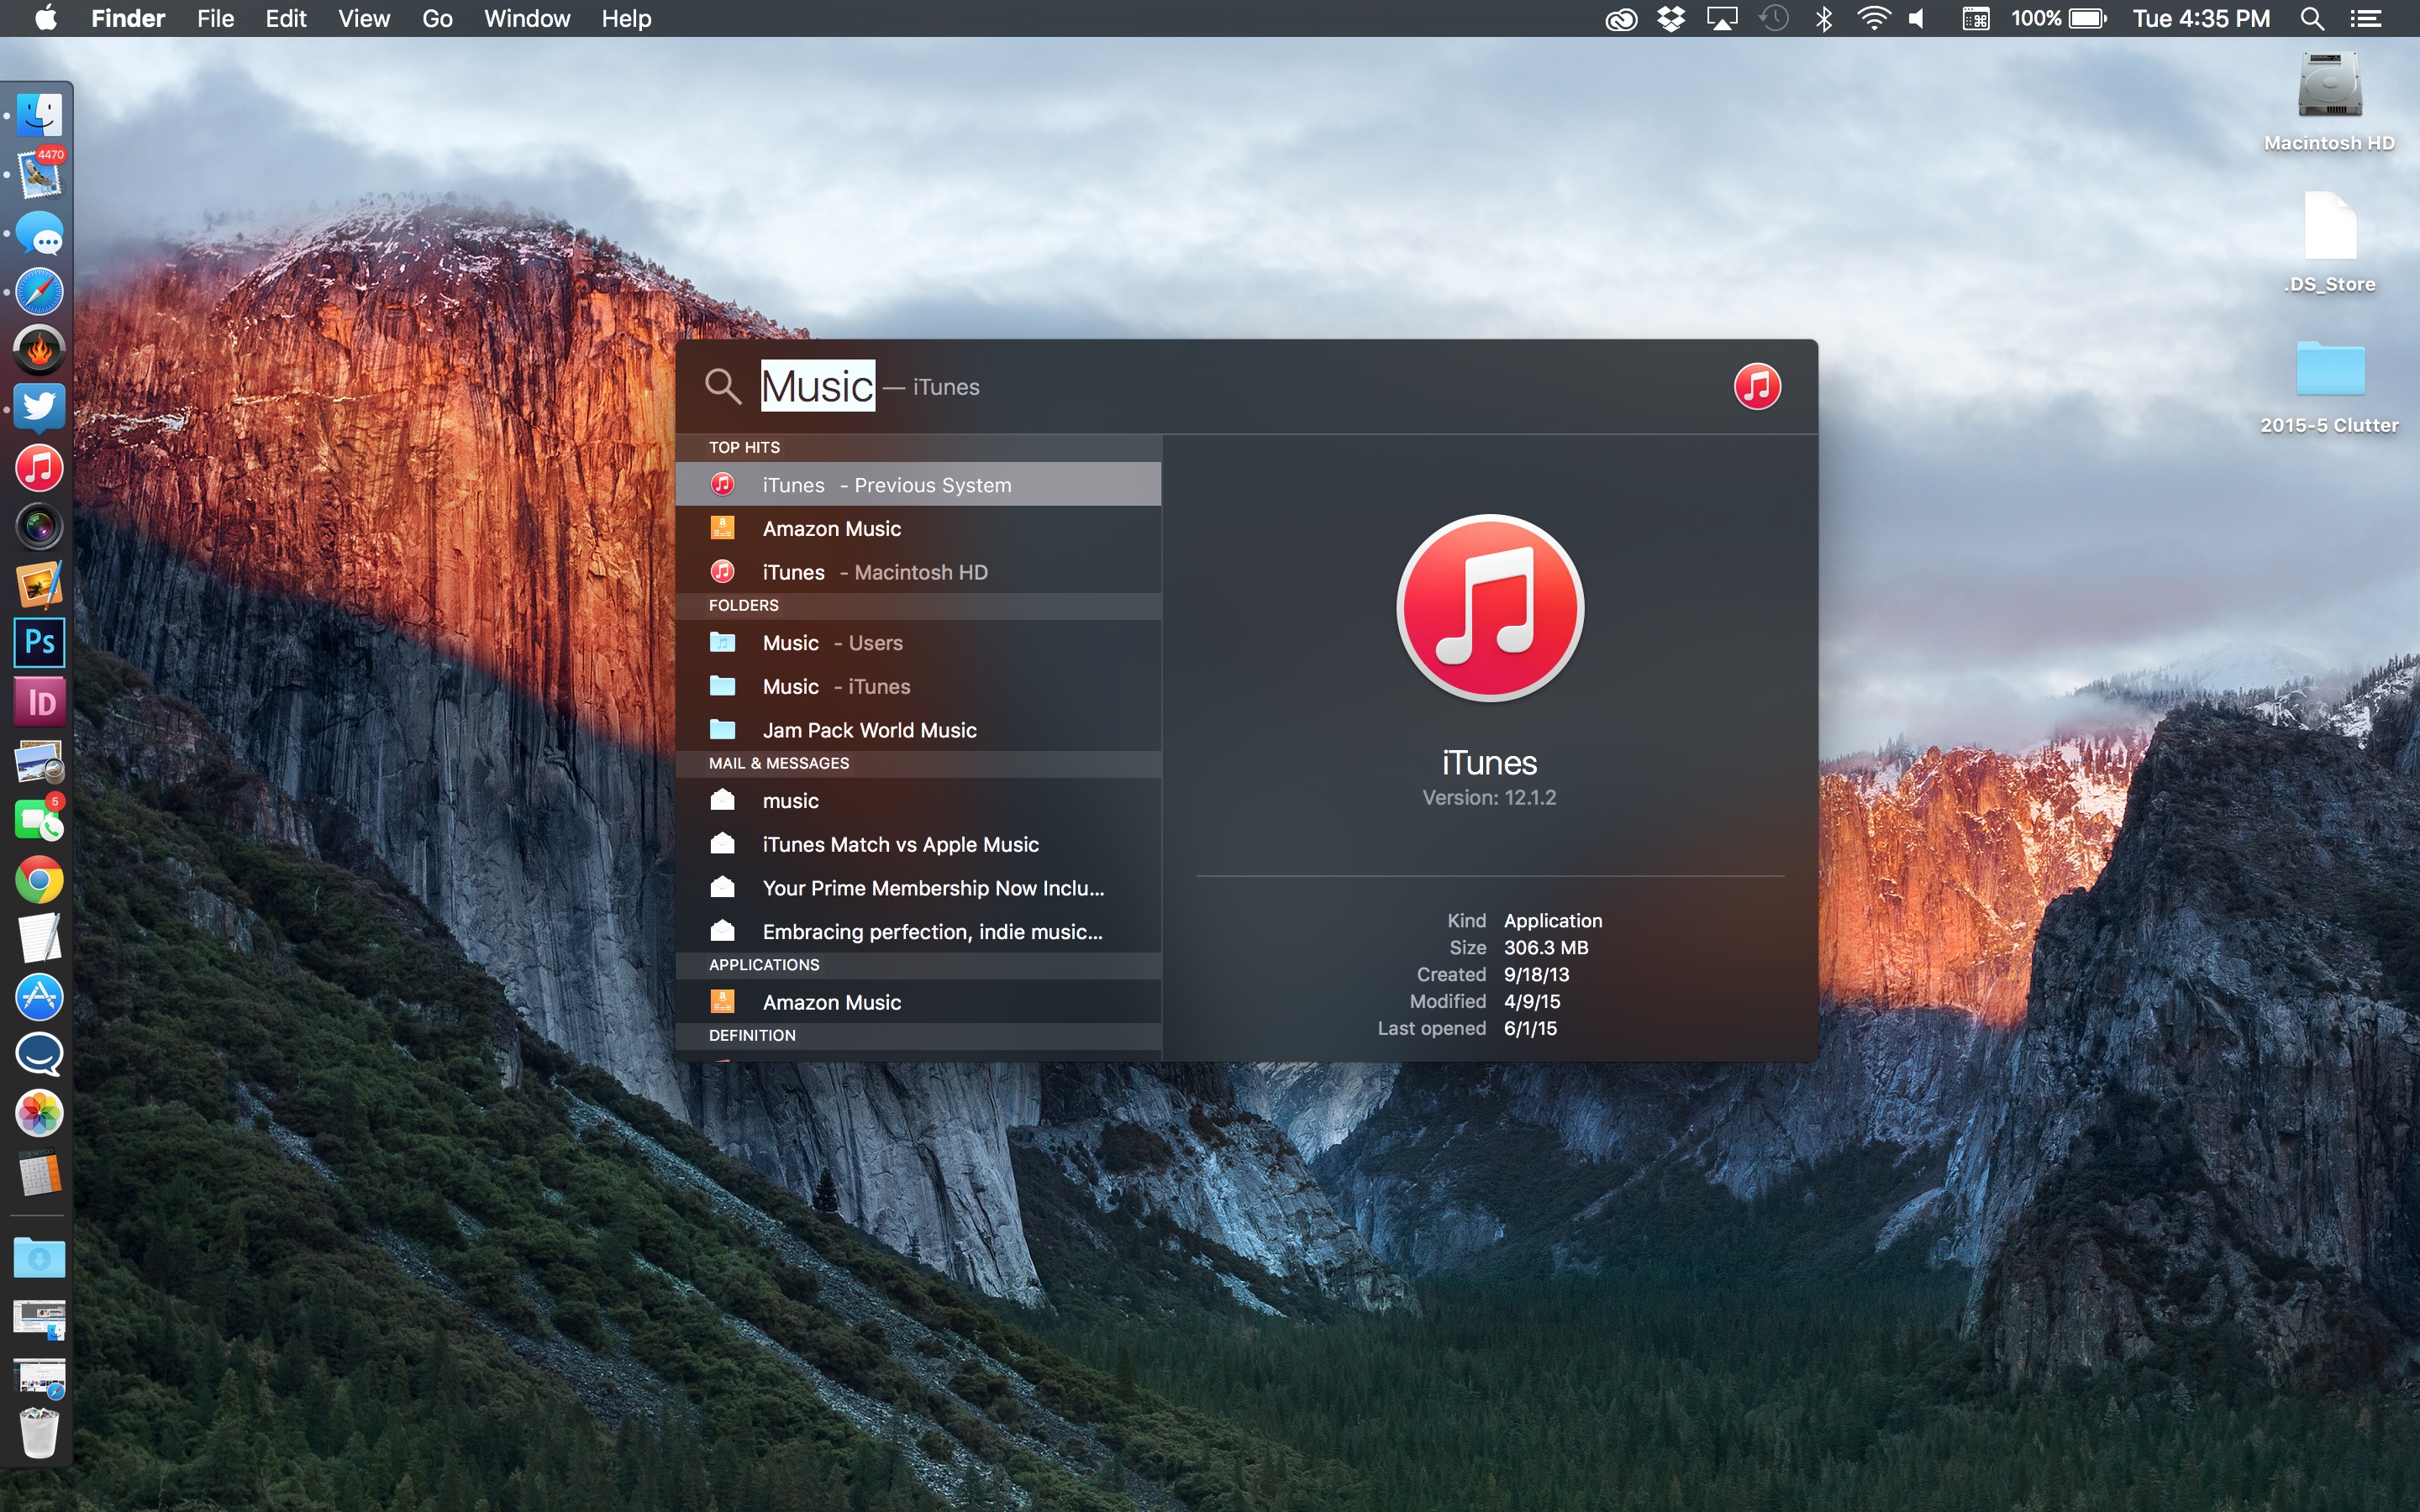Open the Go menu

[x=437, y=19]
